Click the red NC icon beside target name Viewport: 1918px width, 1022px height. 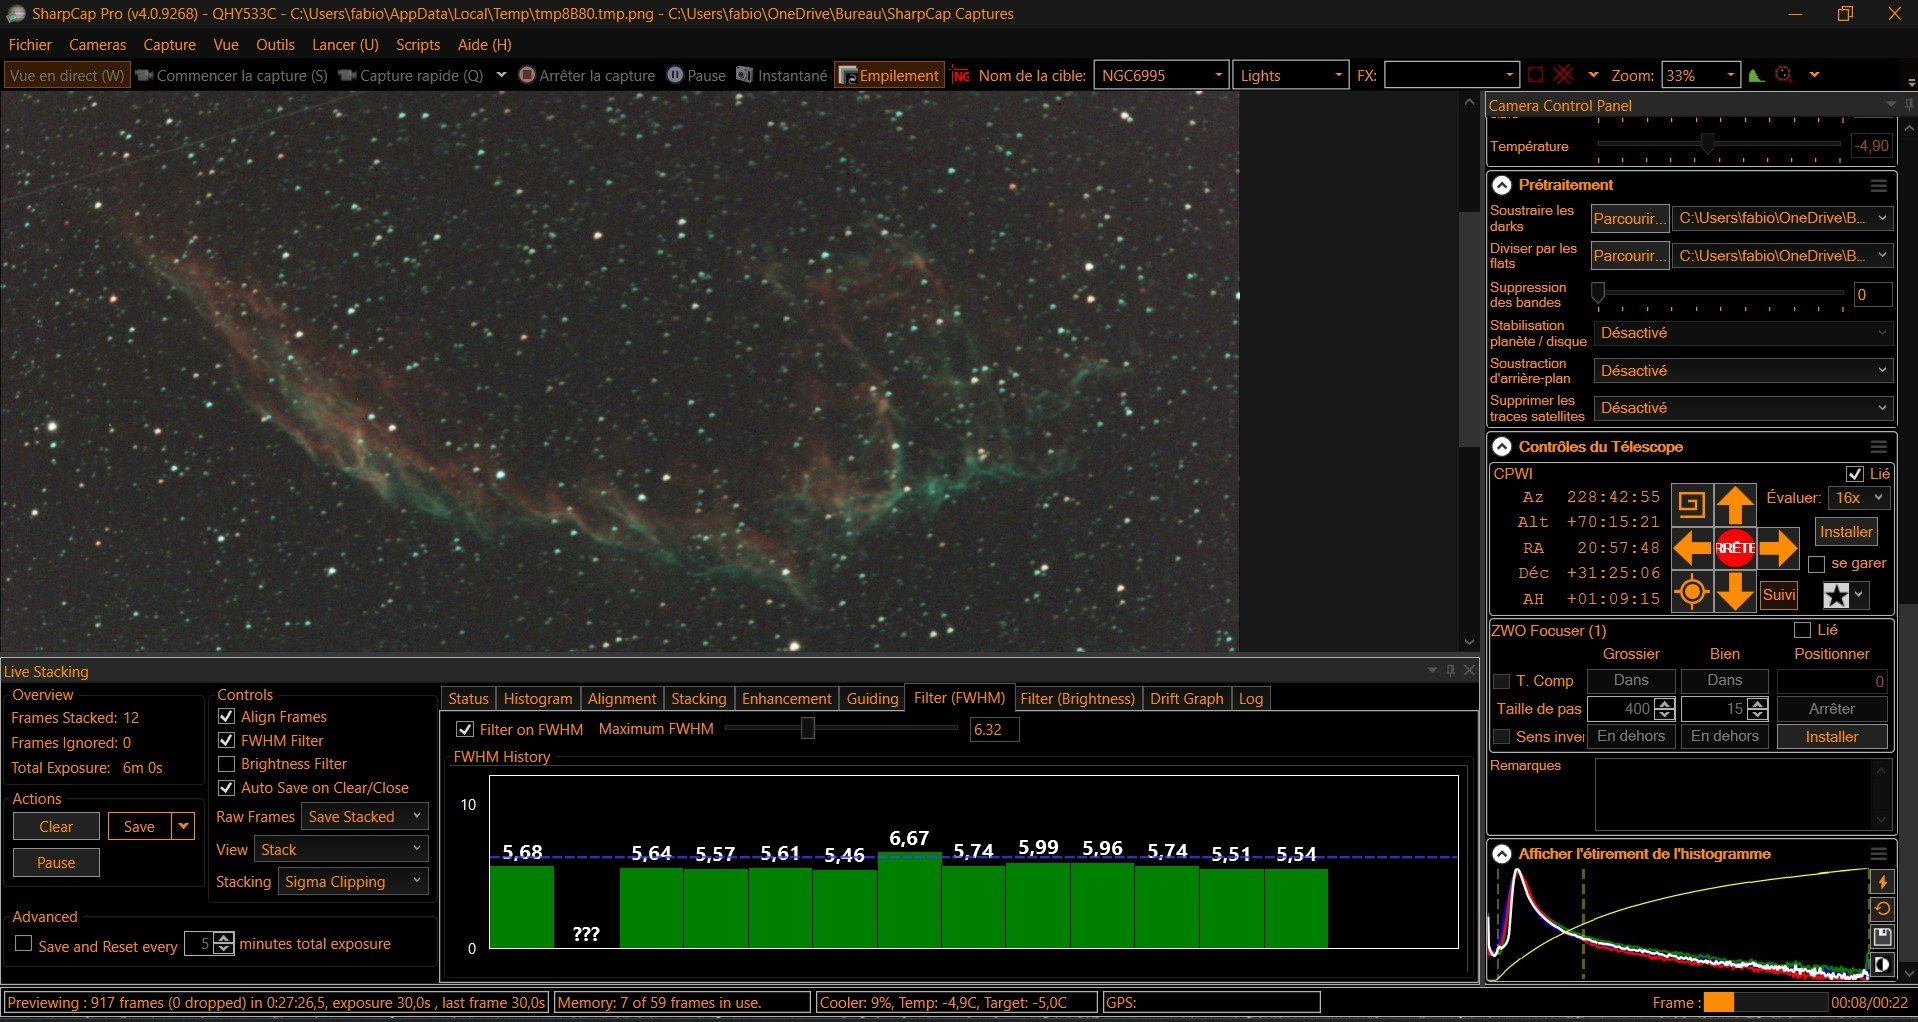pyautogui.click(x=961, y=76)
